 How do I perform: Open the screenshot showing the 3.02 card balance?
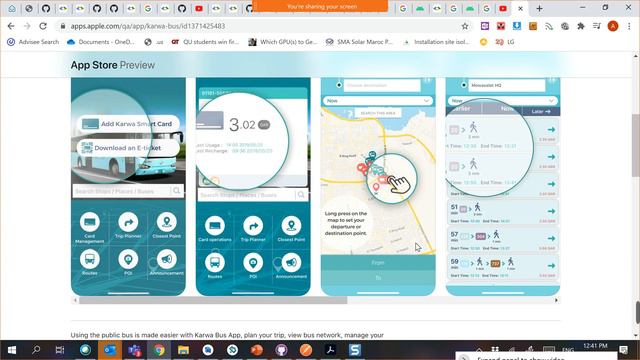coord(253,186)
